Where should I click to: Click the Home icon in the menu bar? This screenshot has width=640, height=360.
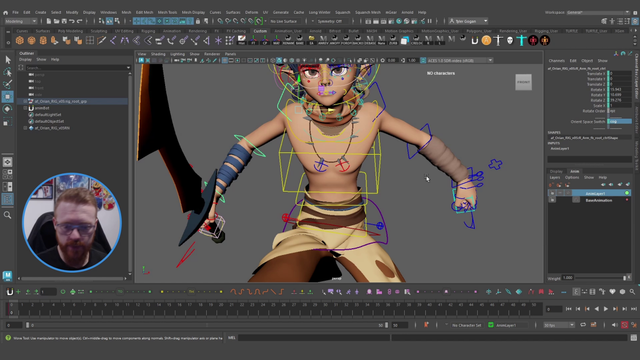(x=6, y=13)
